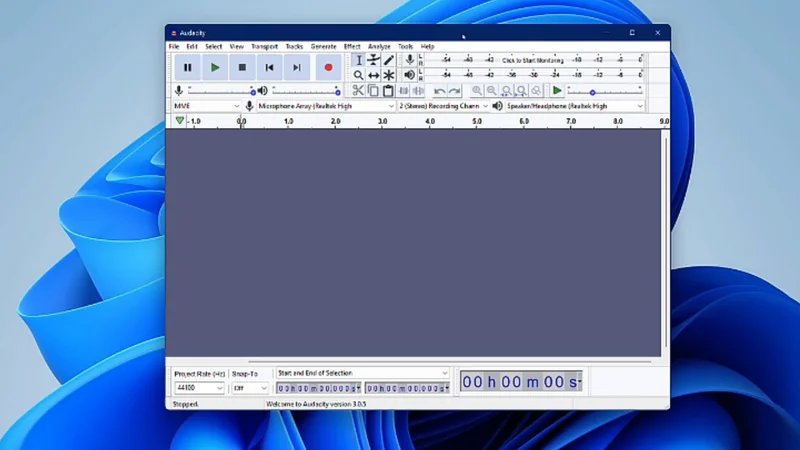Click the Pause button
This screenshot has width=800, height=450.
[x=187, y=67]
